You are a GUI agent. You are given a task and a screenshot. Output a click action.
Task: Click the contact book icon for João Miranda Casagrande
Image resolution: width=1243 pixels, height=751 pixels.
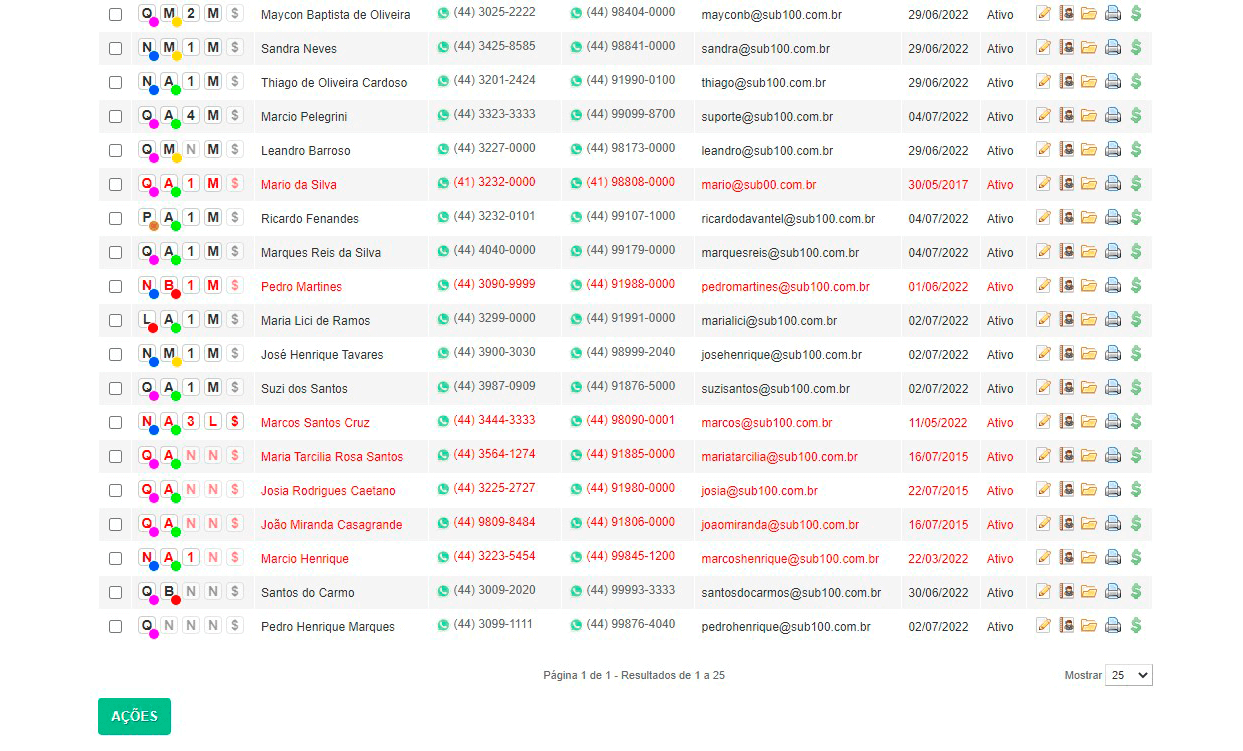tap(1066, 524)
